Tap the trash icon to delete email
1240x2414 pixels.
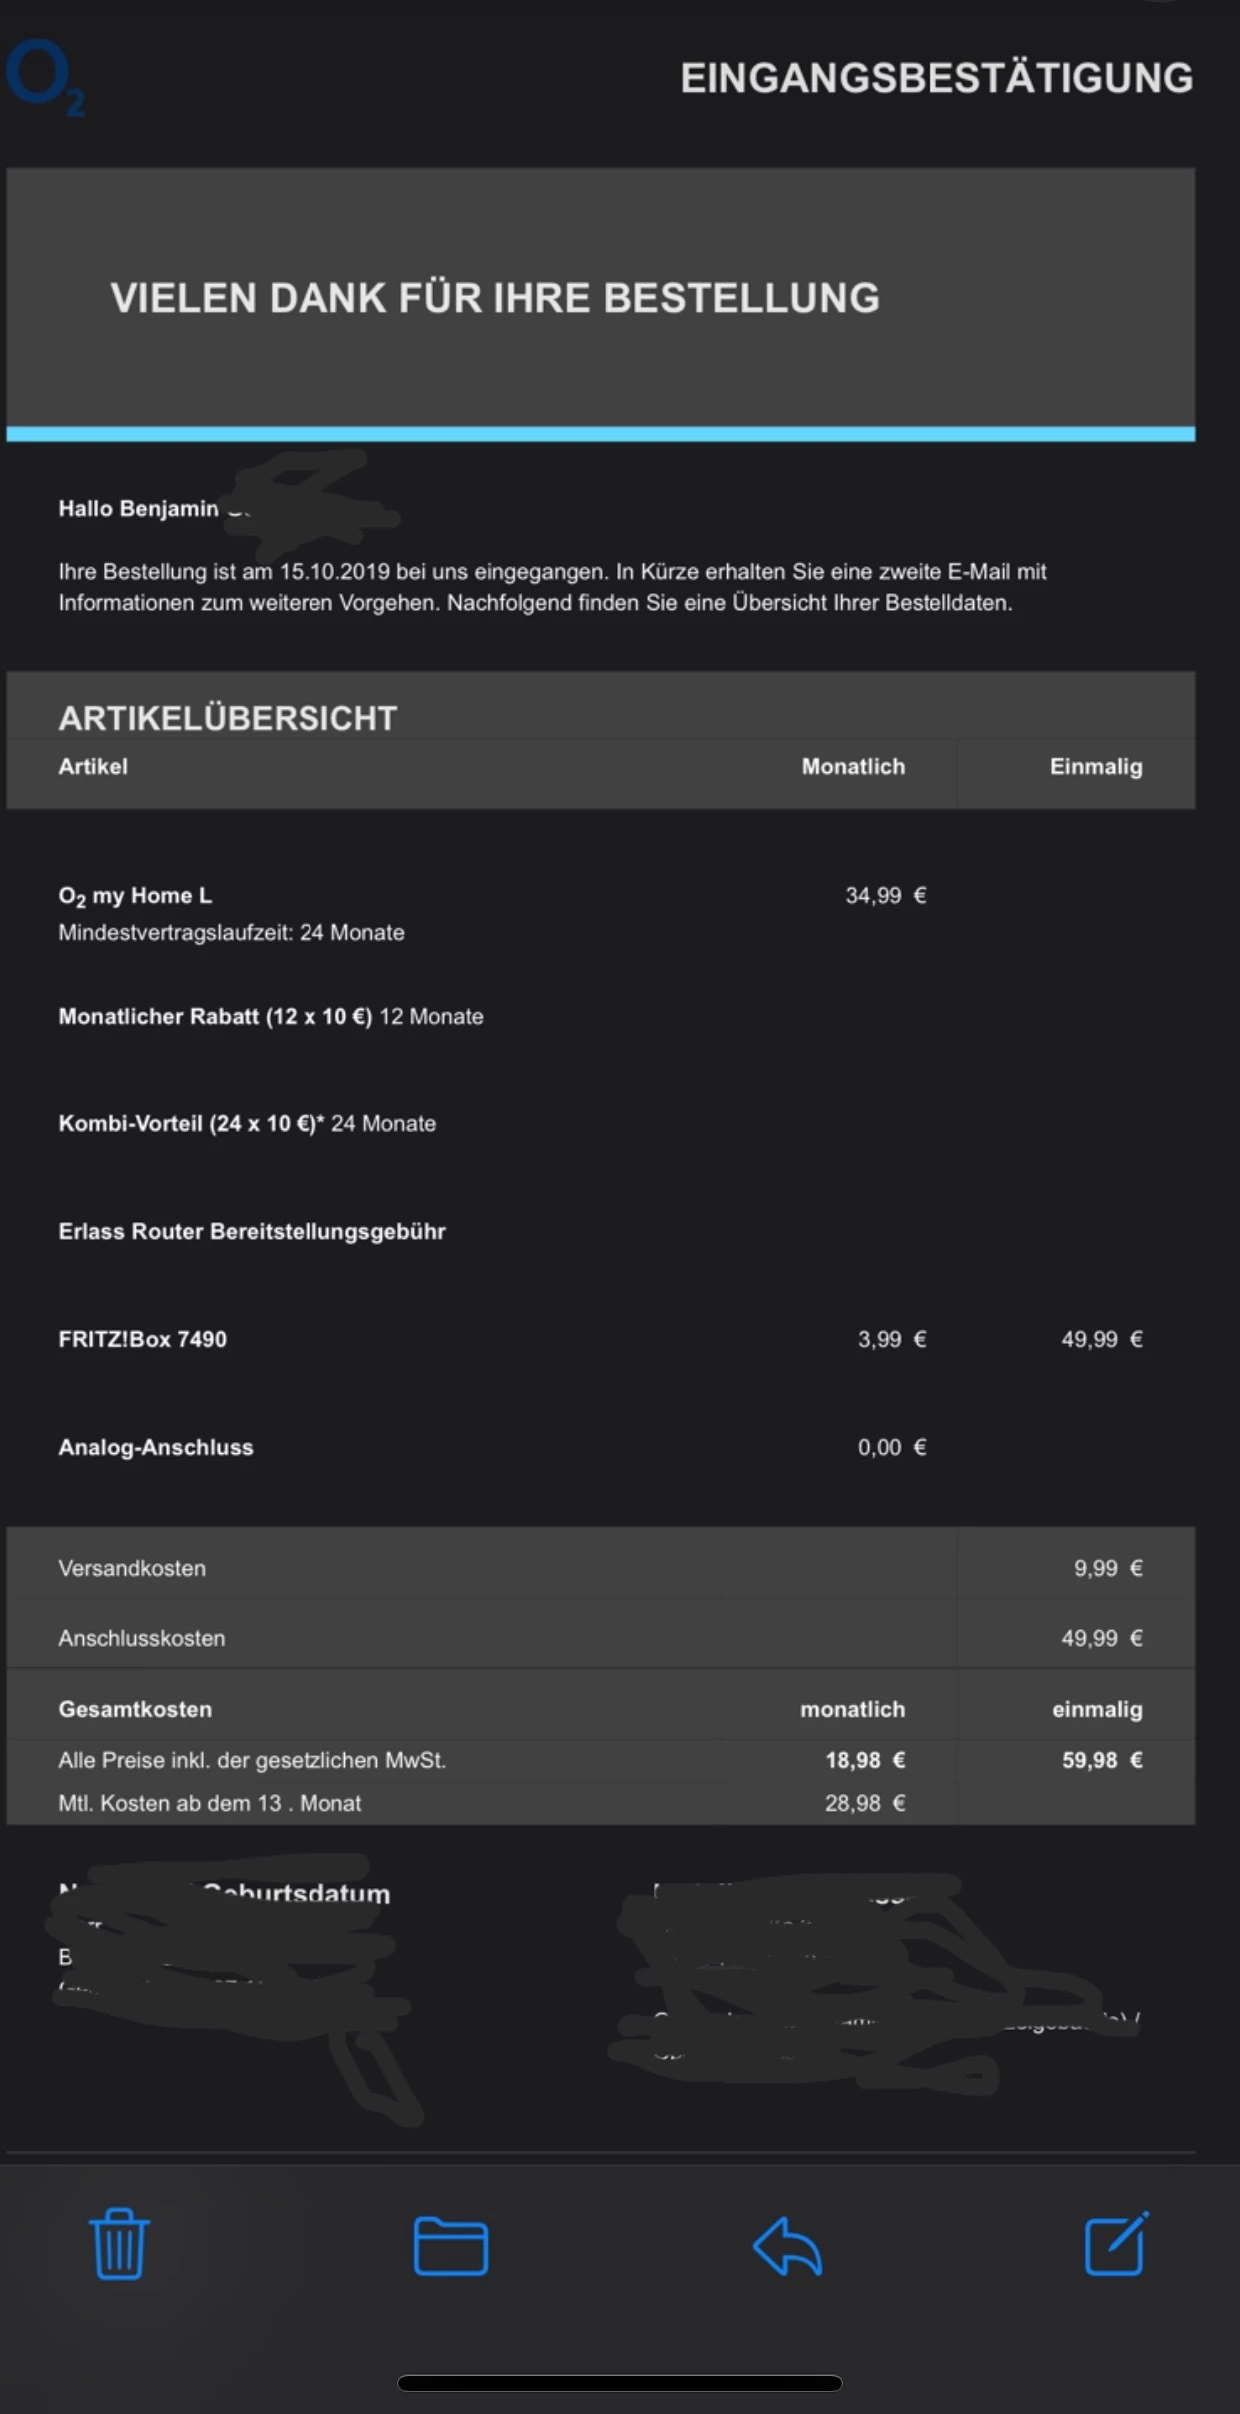pos(119,2244)
